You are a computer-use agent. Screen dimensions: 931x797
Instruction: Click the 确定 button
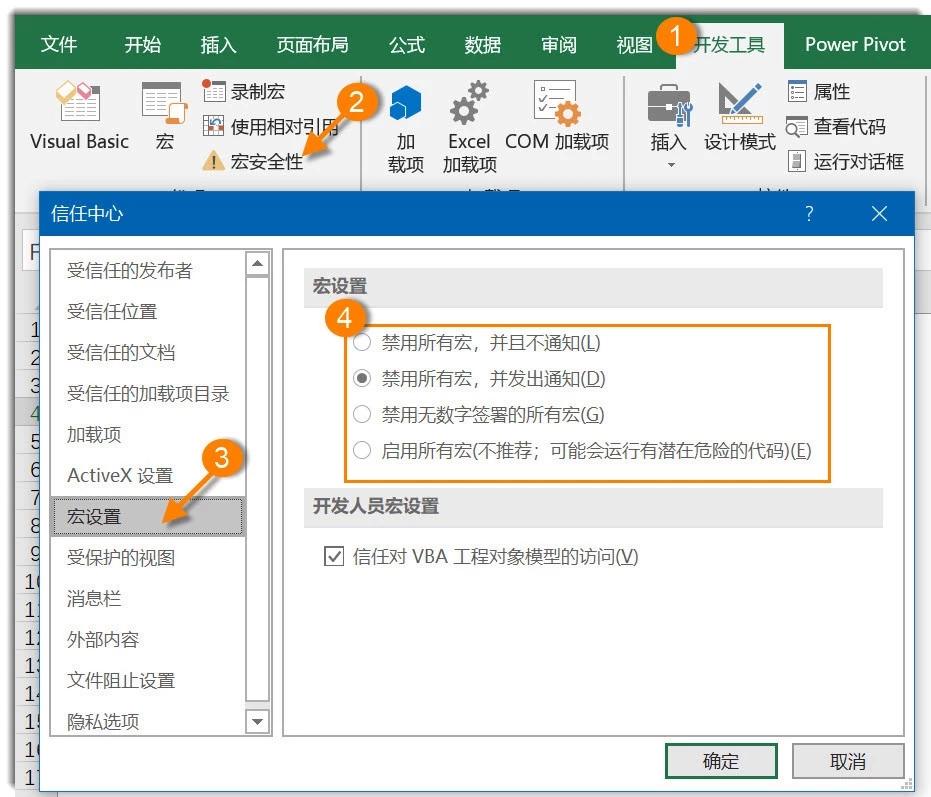(721, 761)
